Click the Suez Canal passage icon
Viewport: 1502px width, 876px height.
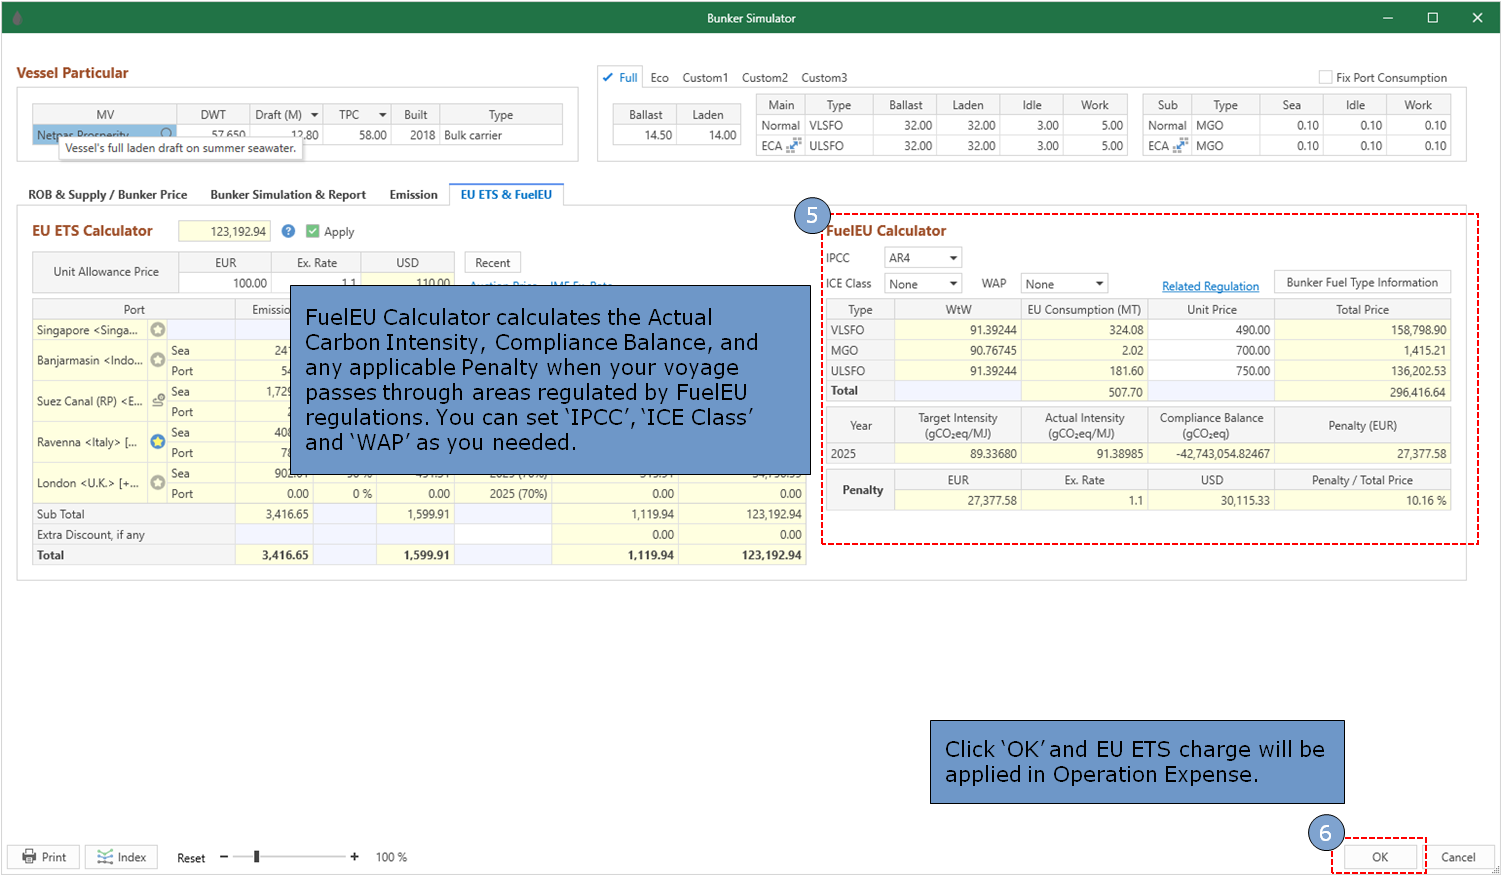point(158,400)
